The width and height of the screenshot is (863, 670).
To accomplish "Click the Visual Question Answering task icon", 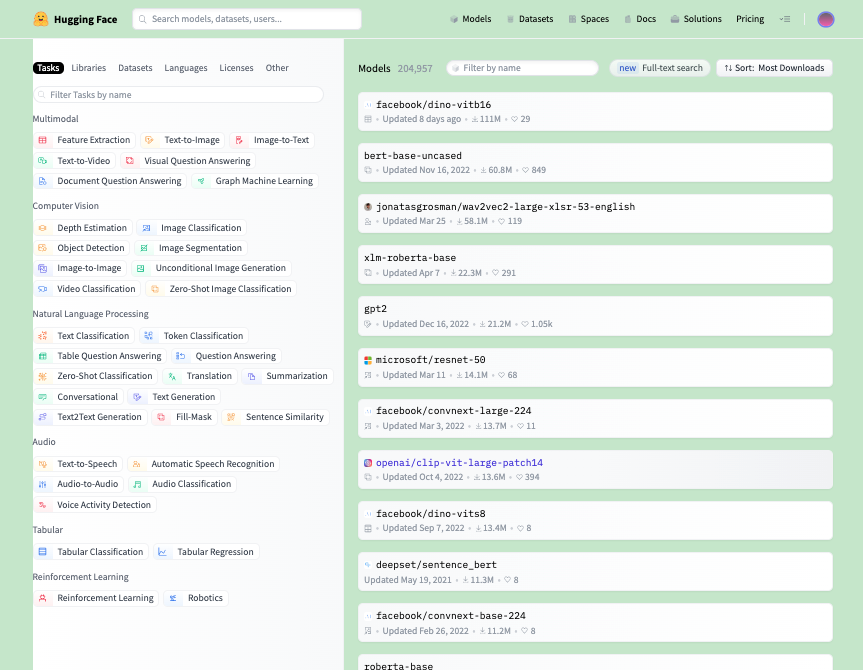I will point(129,161).
